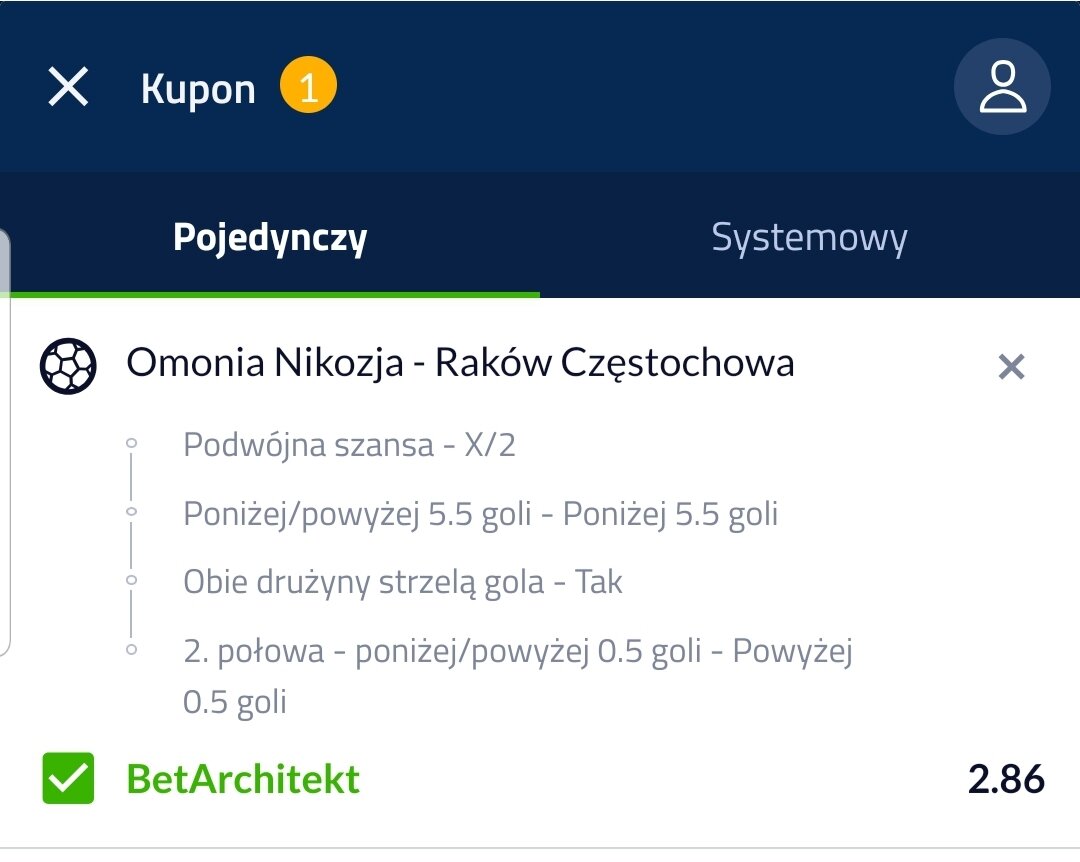Select the Podwójna szansa - X/2 selection
1080x862 pixels.
[x=349, y=445]
